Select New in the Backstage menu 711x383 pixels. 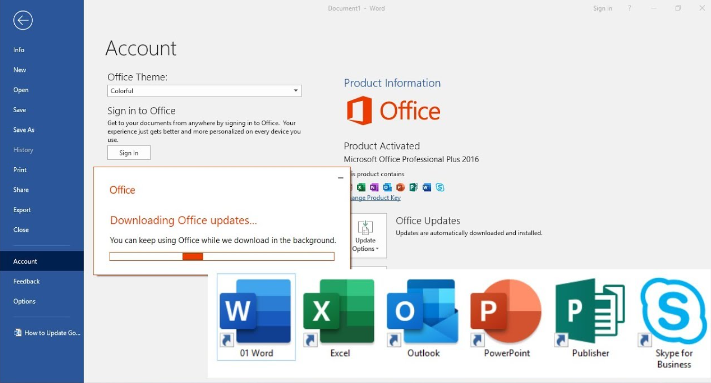pyautogui.click(x=19, y=70)
